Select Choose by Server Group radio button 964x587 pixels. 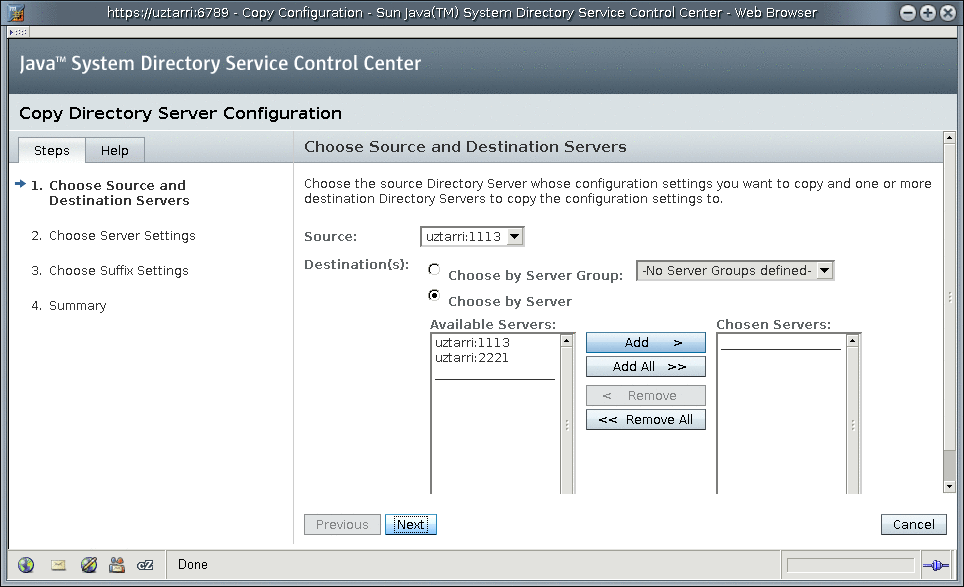point(434,269)
